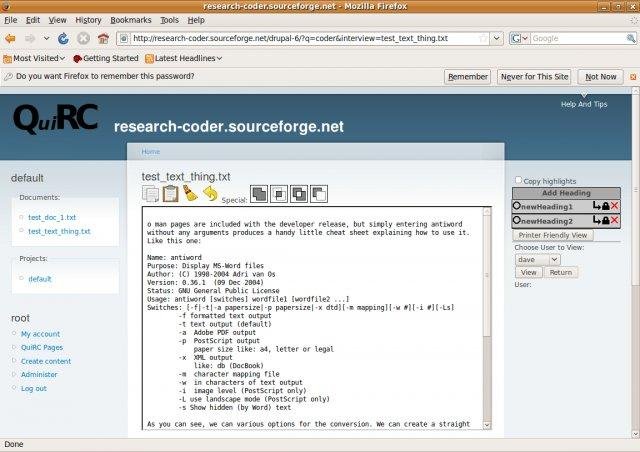Click the clipboard paste icon
The image size is (640, 452).
pyautogui.click(x=170, y=194)
